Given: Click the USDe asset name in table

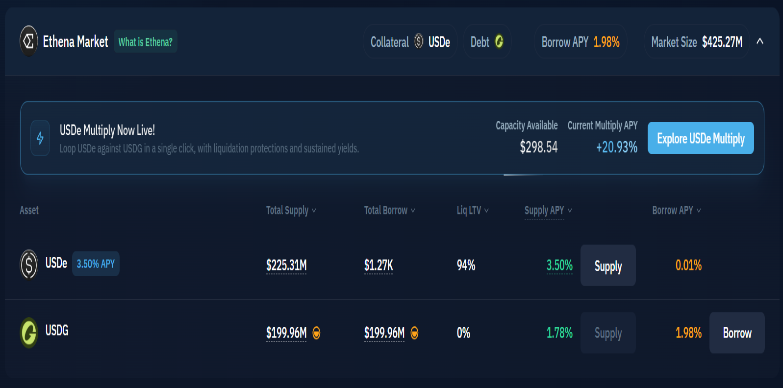Looking at the screenshot, I should pos(56,263).
